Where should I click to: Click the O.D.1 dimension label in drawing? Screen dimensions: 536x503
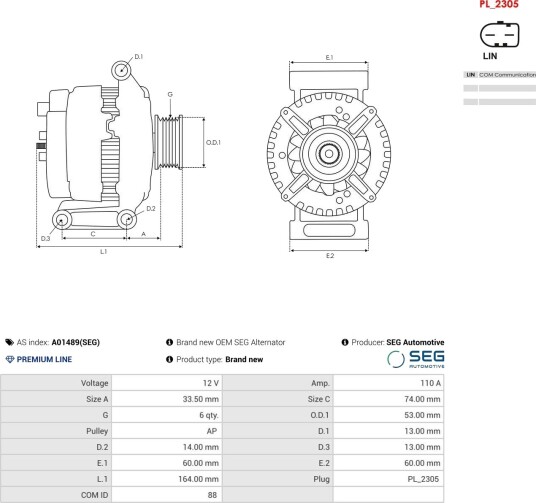pyautogui.click(x=213, y=142)
